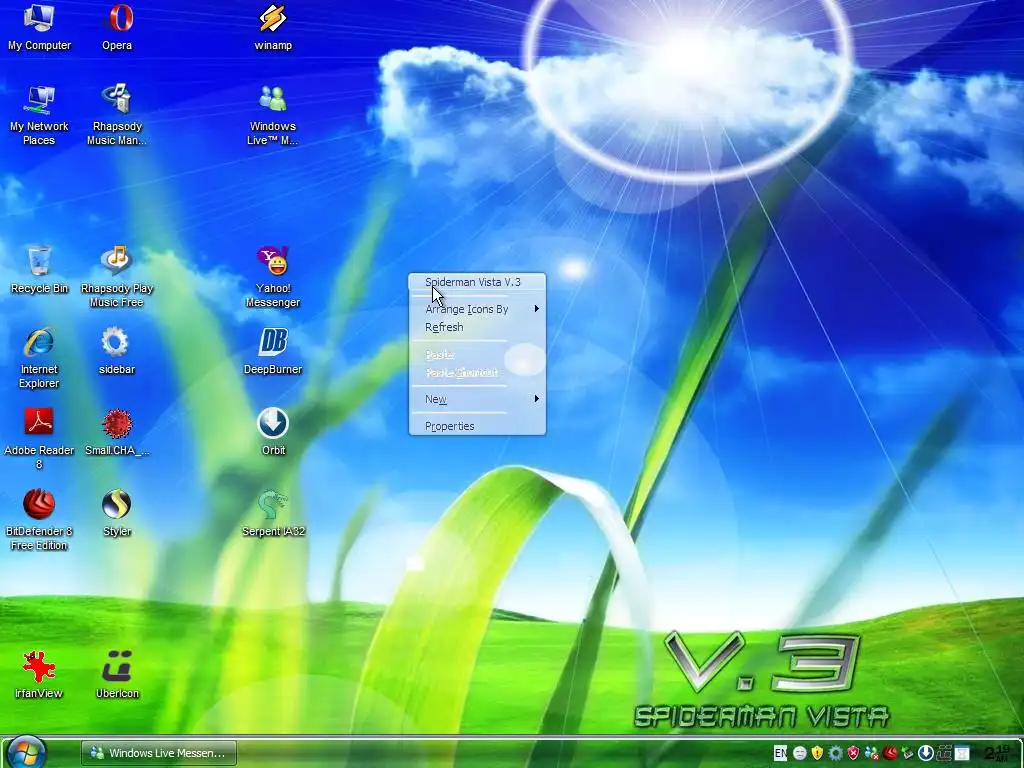Click the yellow security shield tray icon
1024x768 pixels.
[x=818, y=753]
